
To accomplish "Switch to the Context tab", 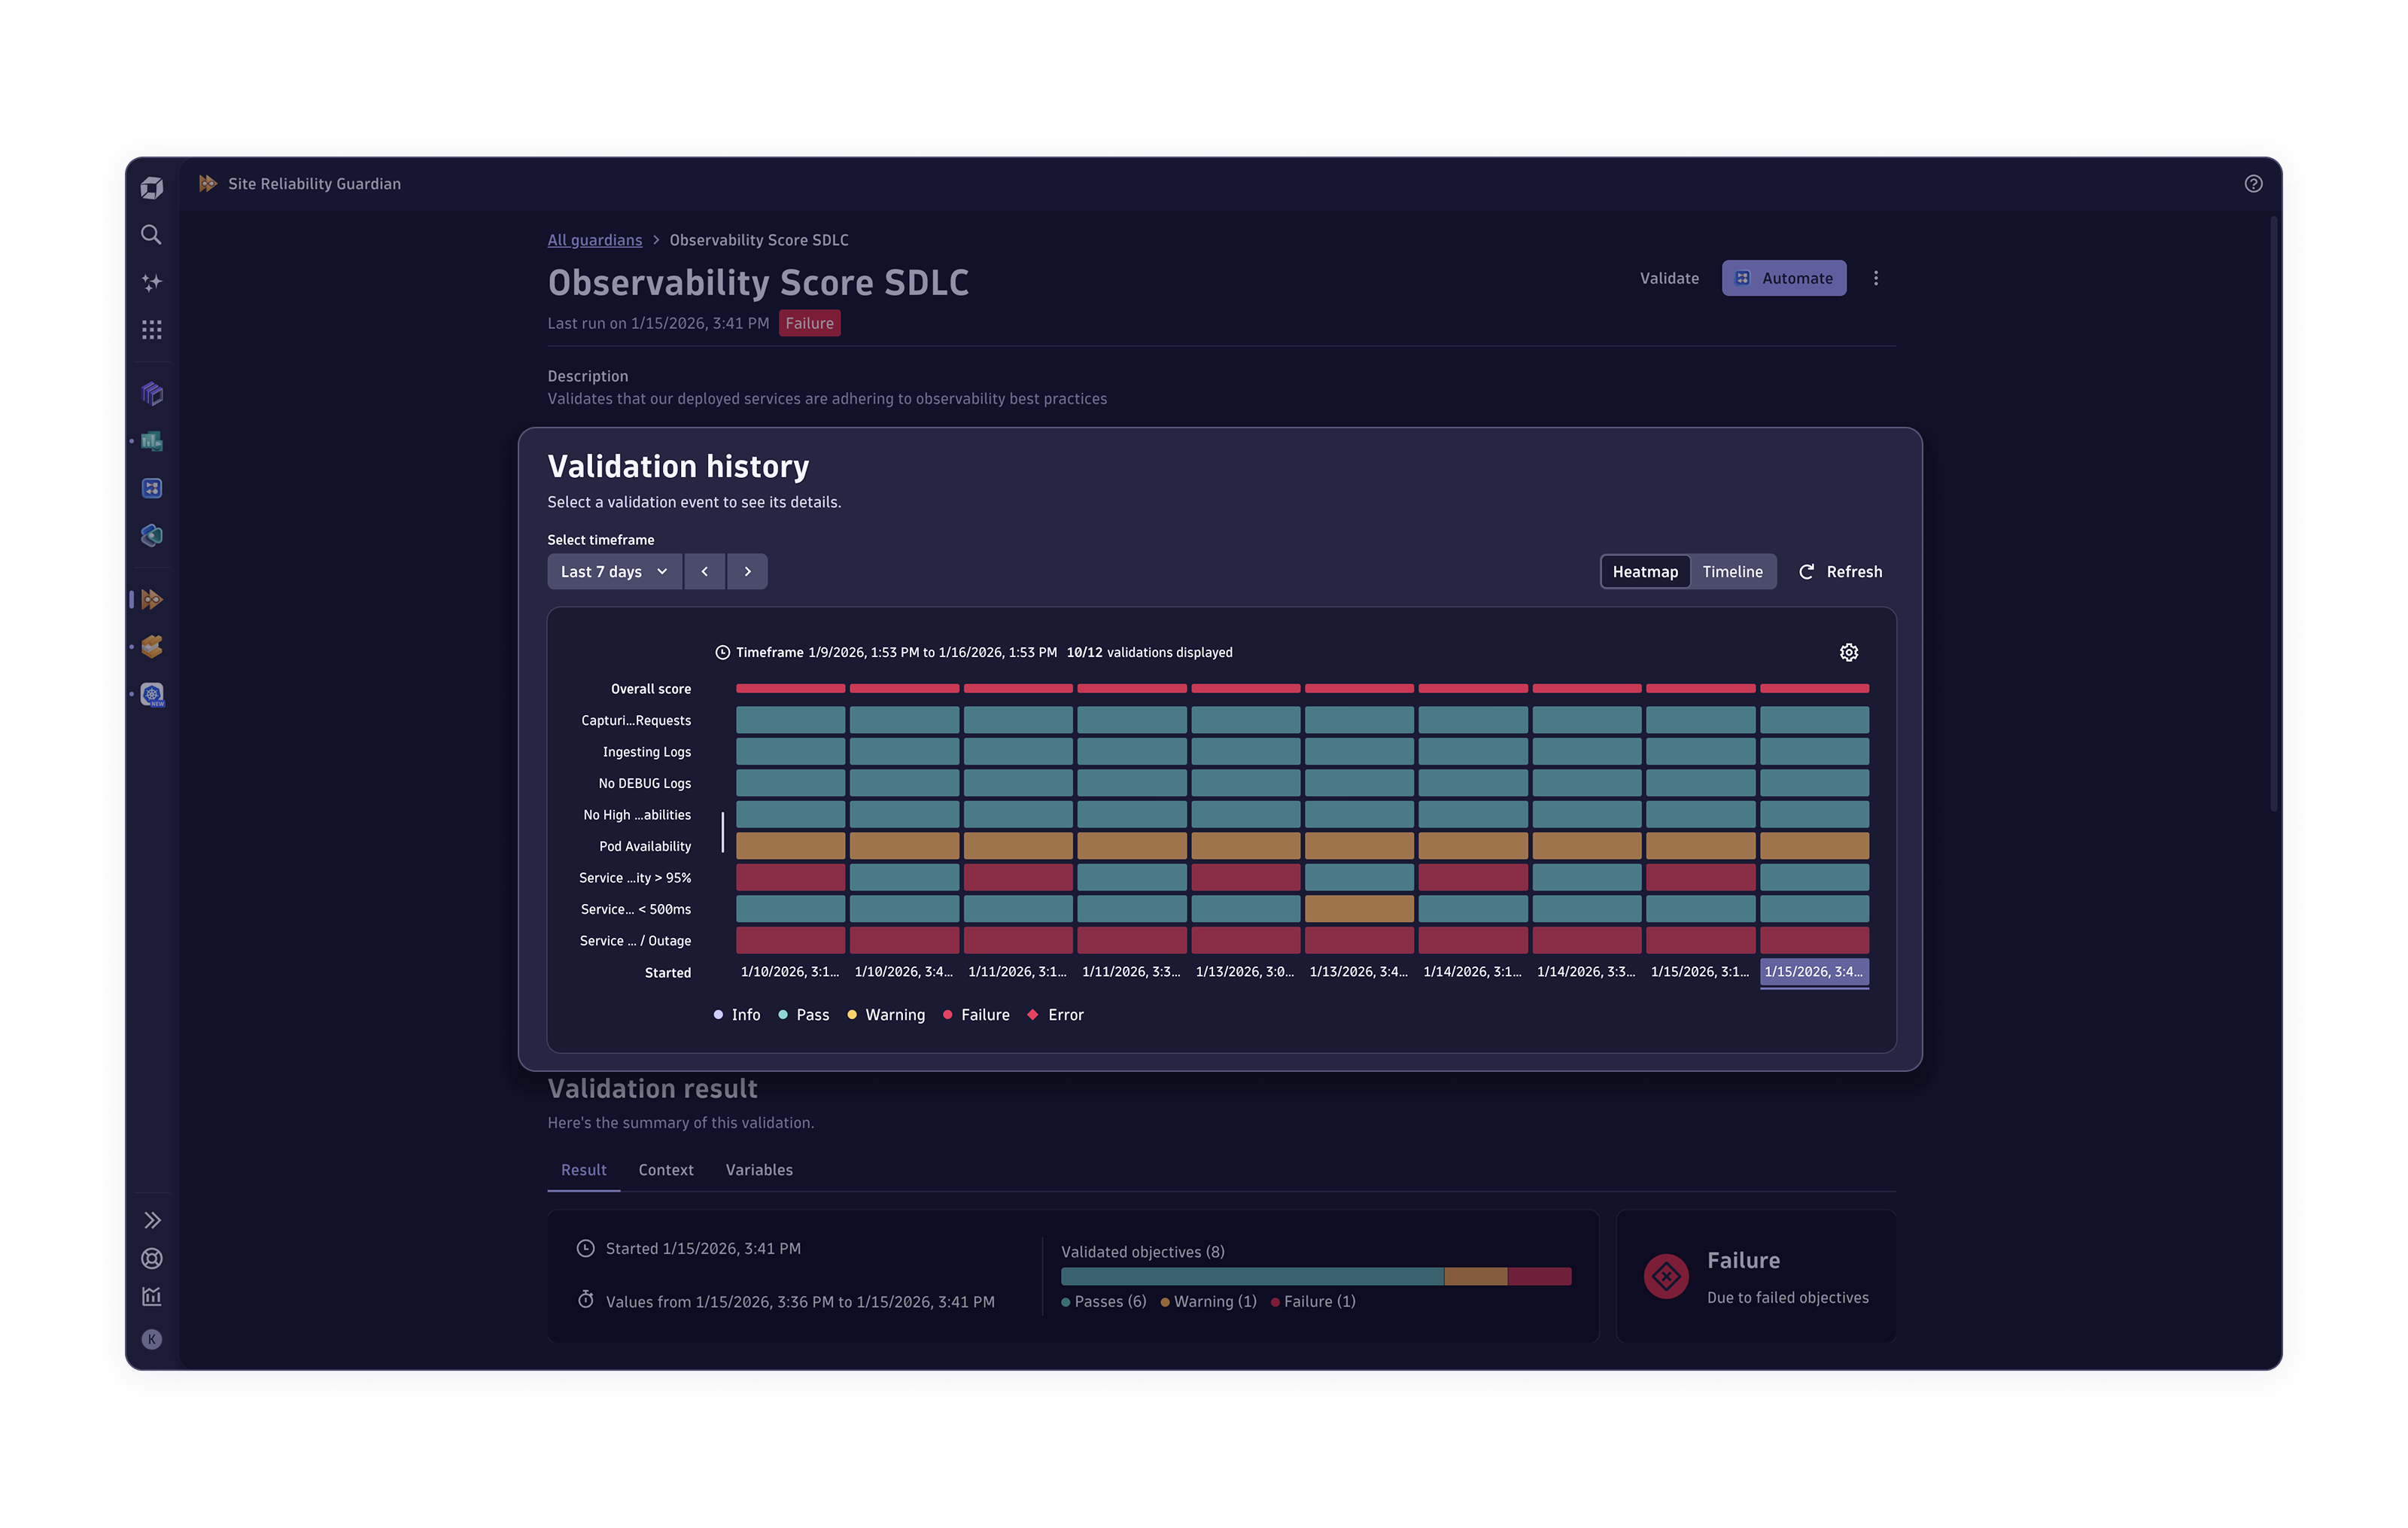I will [x=666, y=1170].
